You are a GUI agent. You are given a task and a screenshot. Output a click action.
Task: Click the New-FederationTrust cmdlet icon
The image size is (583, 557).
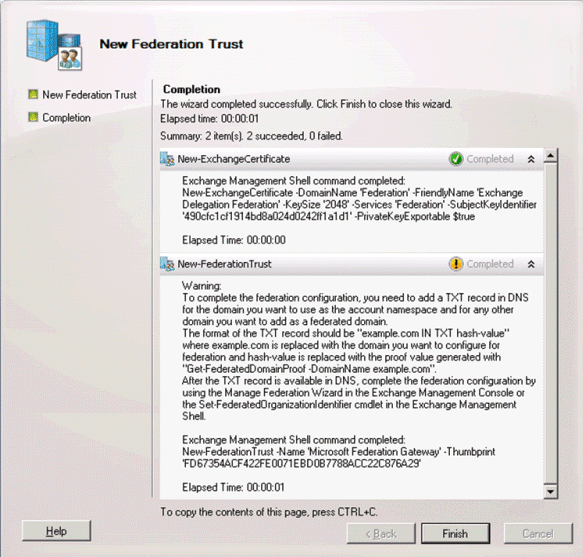tap(167, 264)
